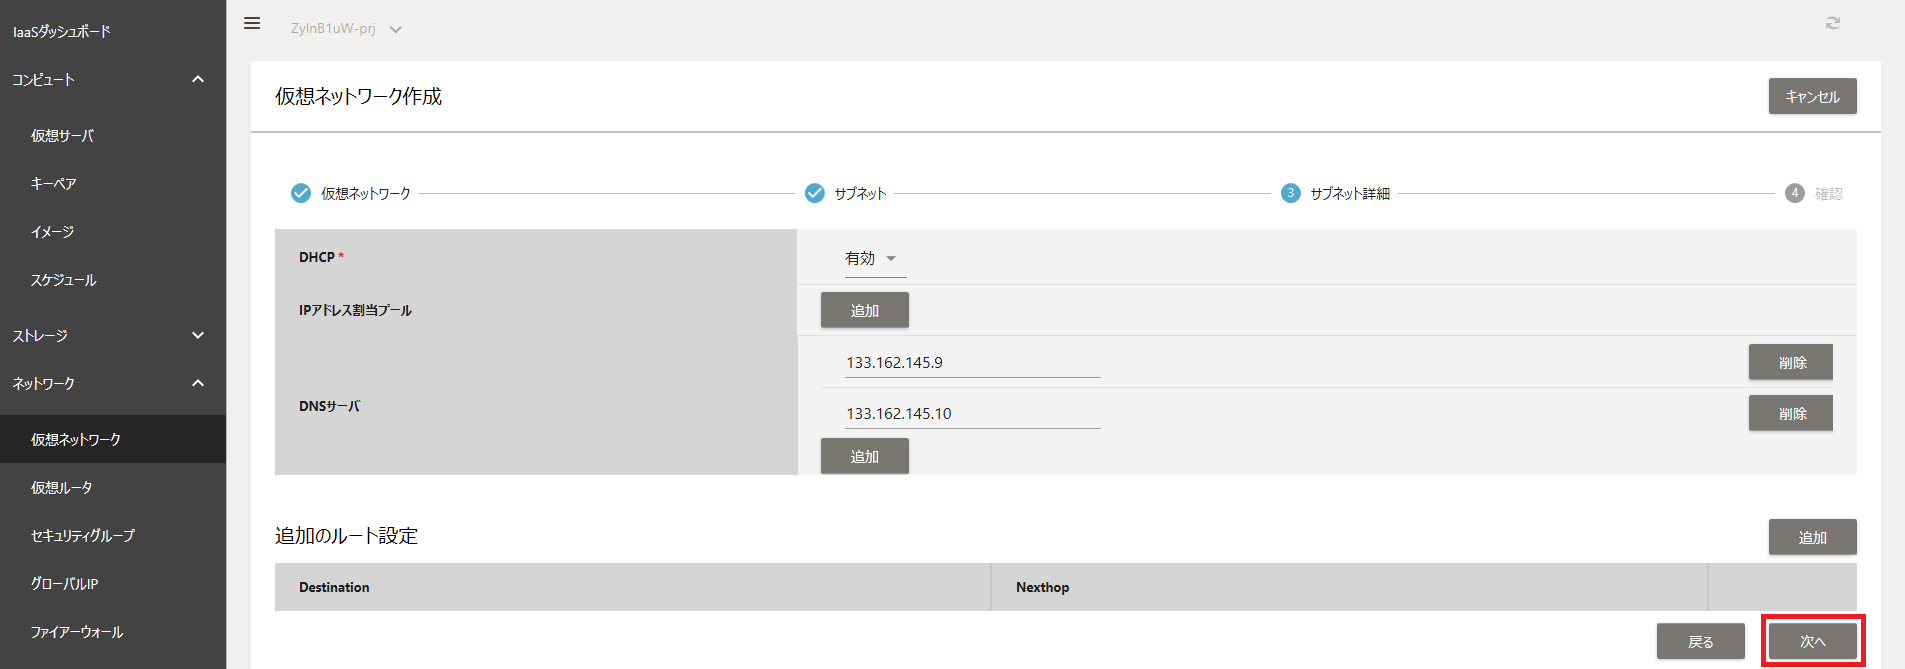Click the 追加のルート設定 heading

[346, 536]
